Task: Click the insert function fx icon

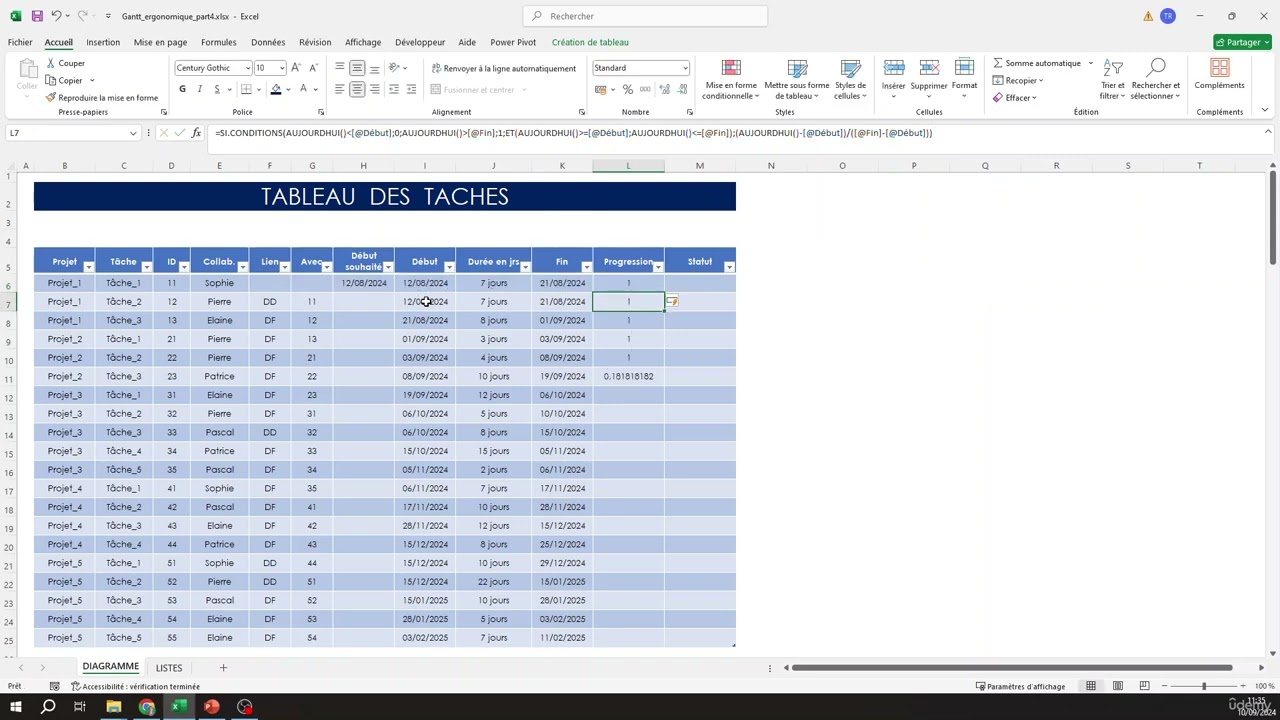Action: coord(197,133)
